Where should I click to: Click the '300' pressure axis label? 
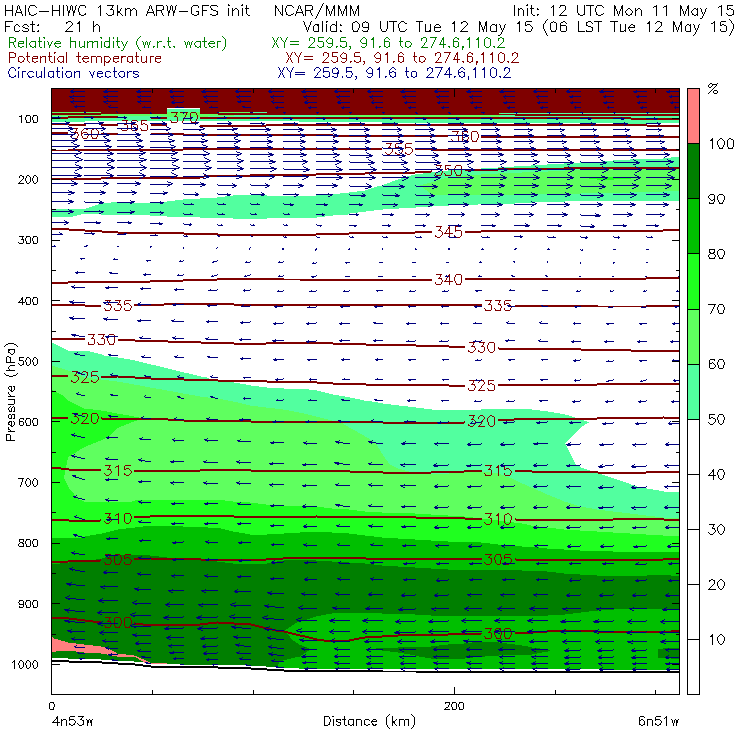[x=28, y=240]
